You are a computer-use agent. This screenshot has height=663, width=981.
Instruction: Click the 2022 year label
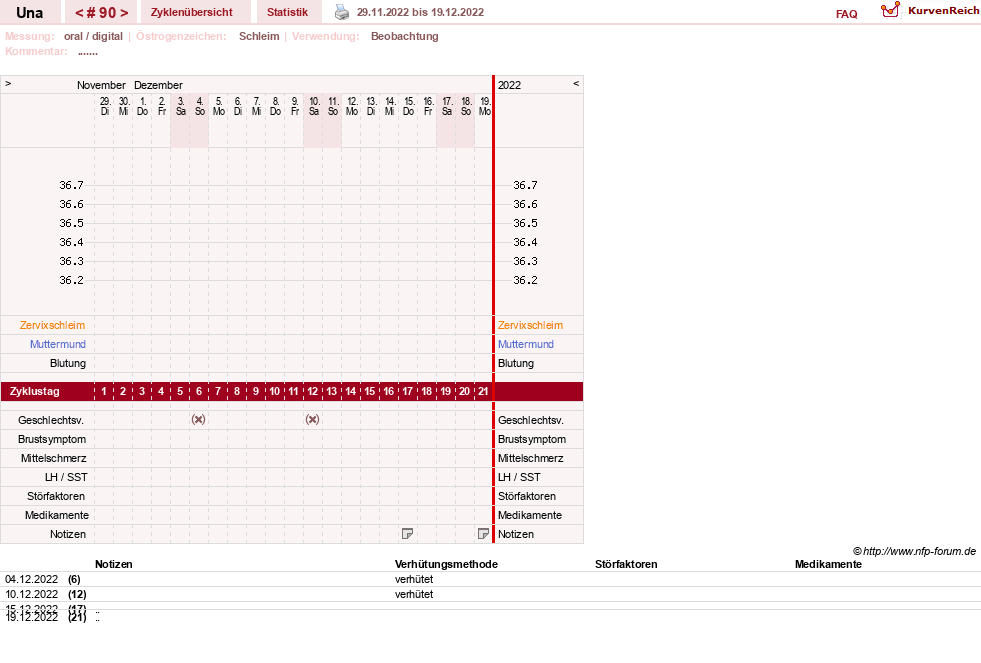pos(509,85)
